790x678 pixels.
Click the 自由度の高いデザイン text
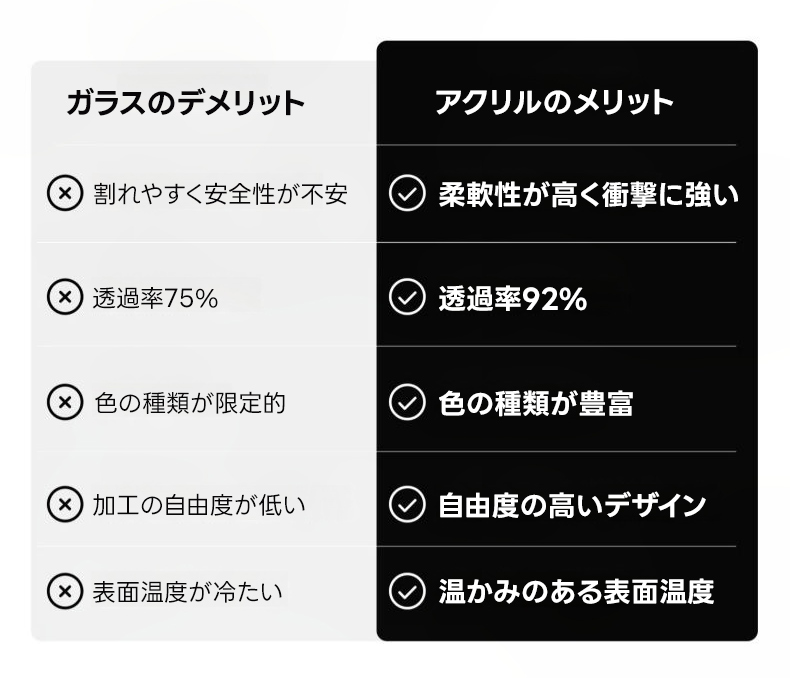tap(572, 505)
